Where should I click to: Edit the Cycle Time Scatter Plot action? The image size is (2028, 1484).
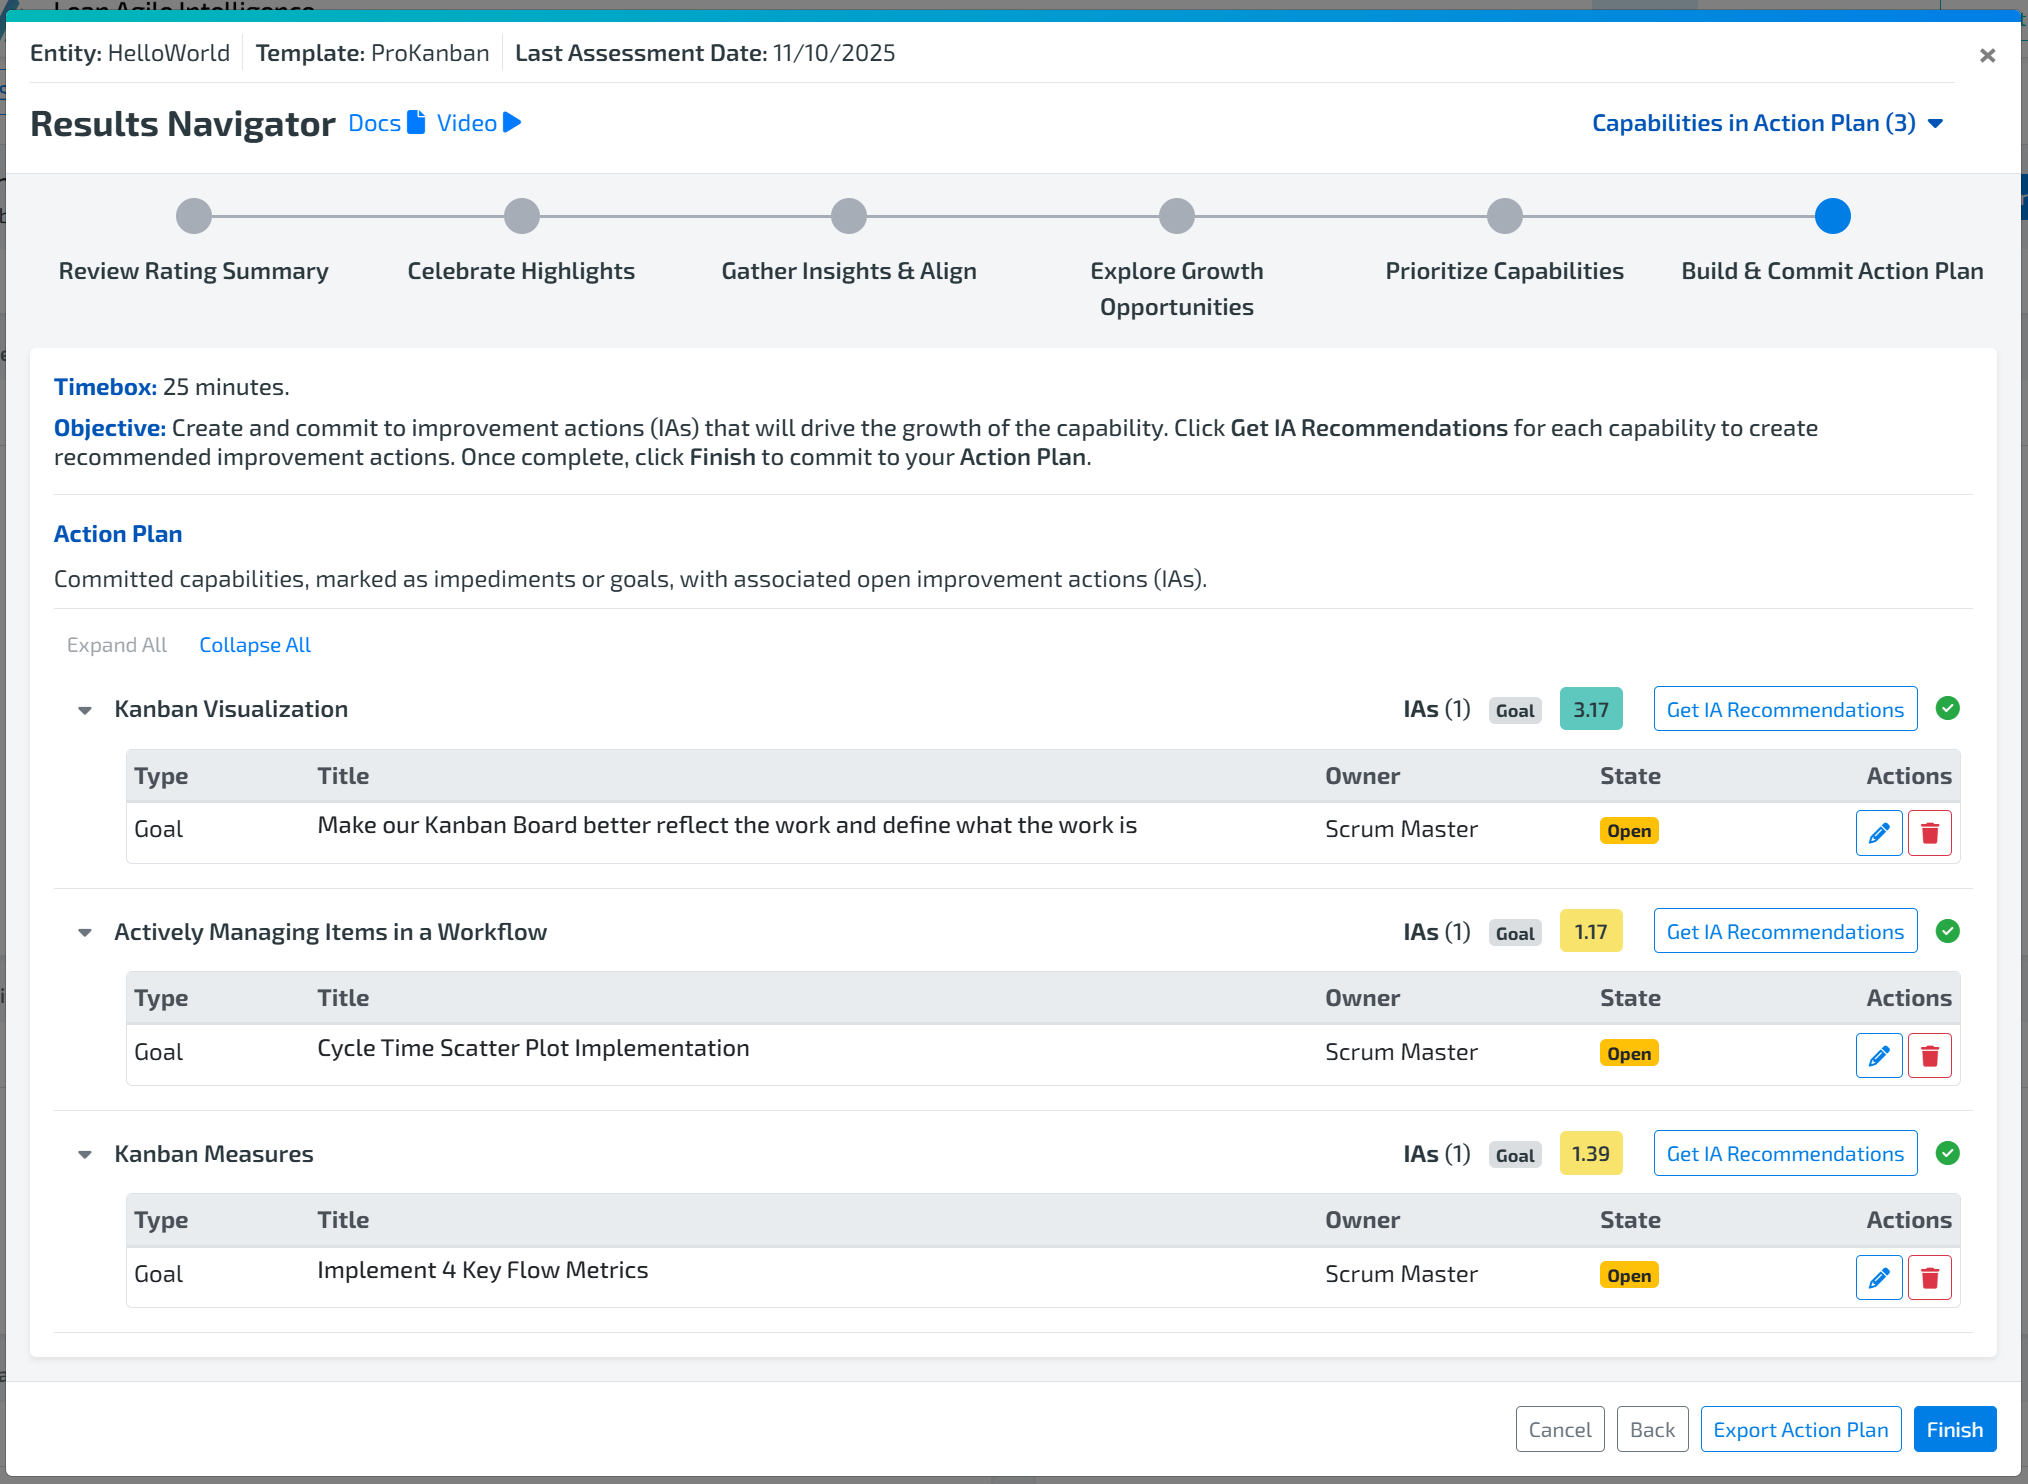[x=1878, y=1055]
